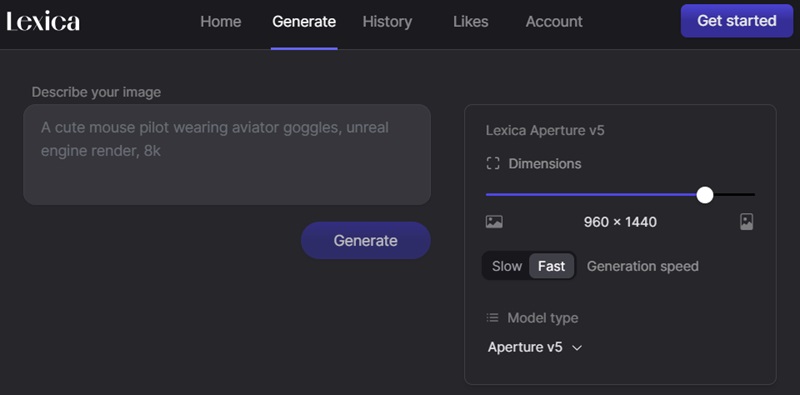Click the Get started button

(x=737, y=21)
